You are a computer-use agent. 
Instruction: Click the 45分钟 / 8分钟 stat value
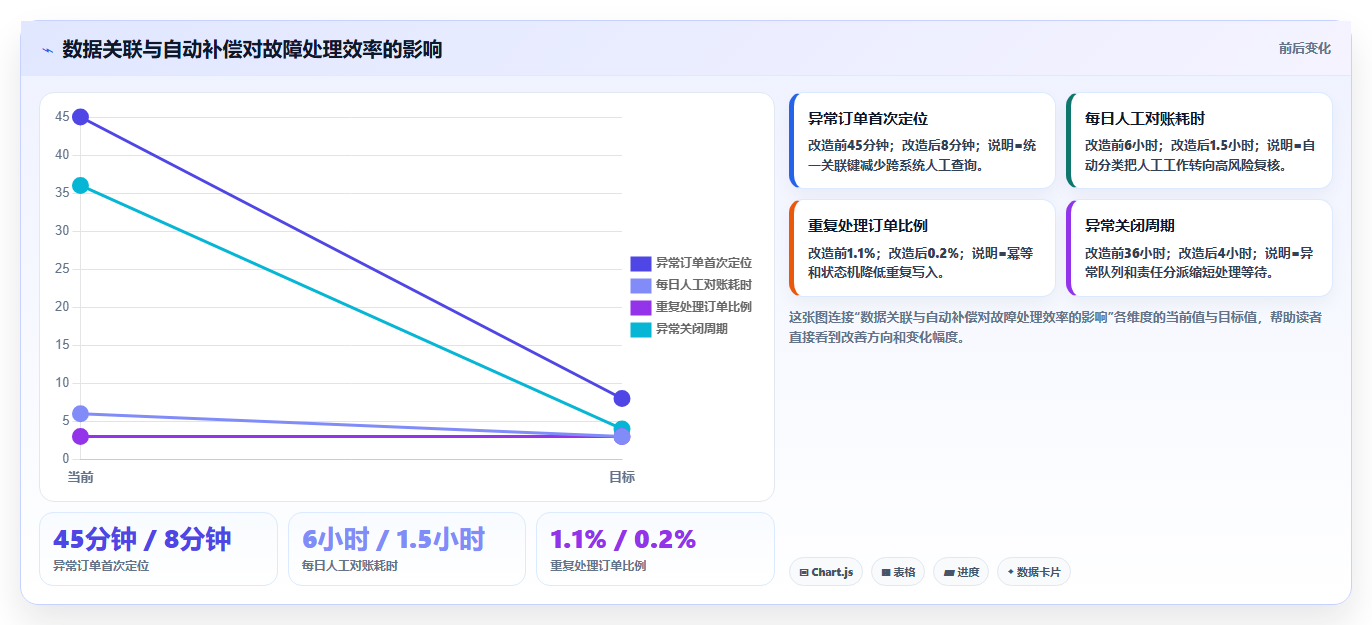tap(142, 539)
